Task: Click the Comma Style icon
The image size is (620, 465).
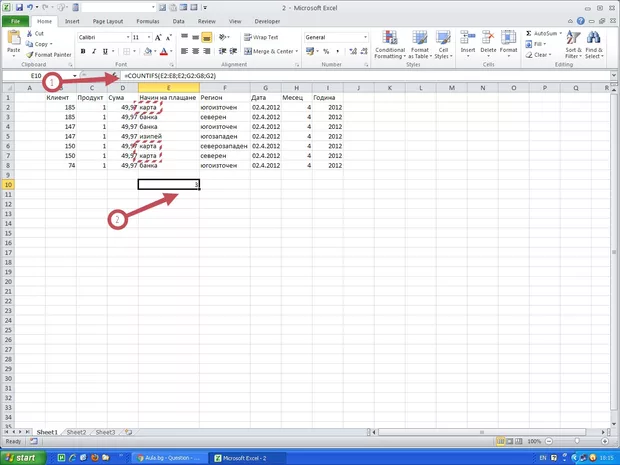Action: coord(337,51)
